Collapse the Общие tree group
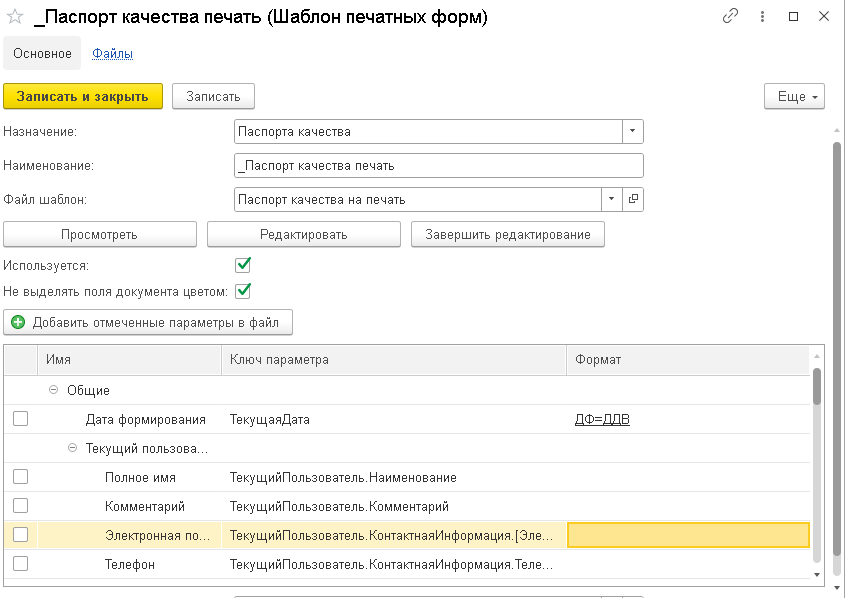The height and width of the screenshot is (598, 845). point(54,390)
